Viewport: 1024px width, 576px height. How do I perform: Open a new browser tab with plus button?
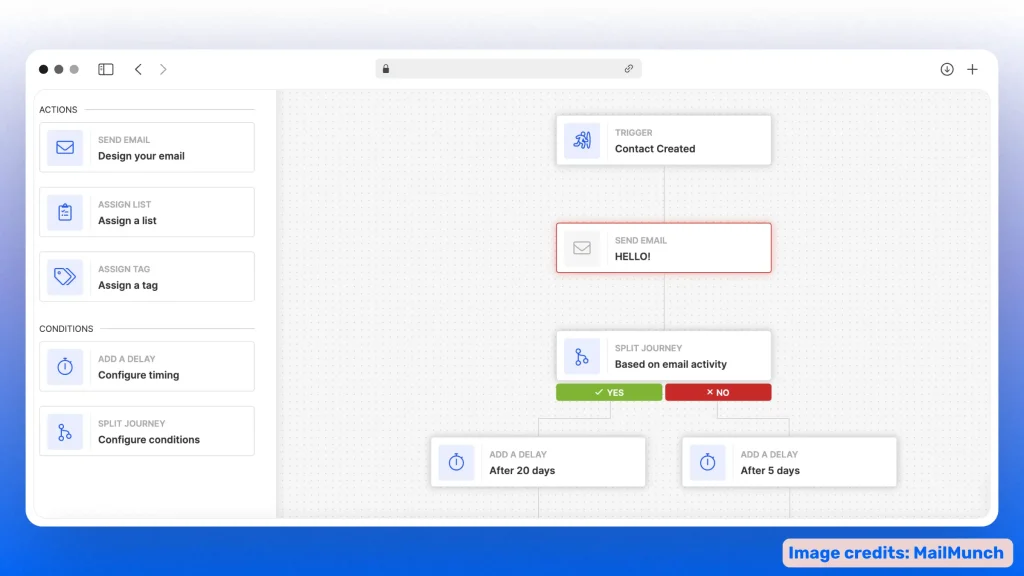click(972, 69)
